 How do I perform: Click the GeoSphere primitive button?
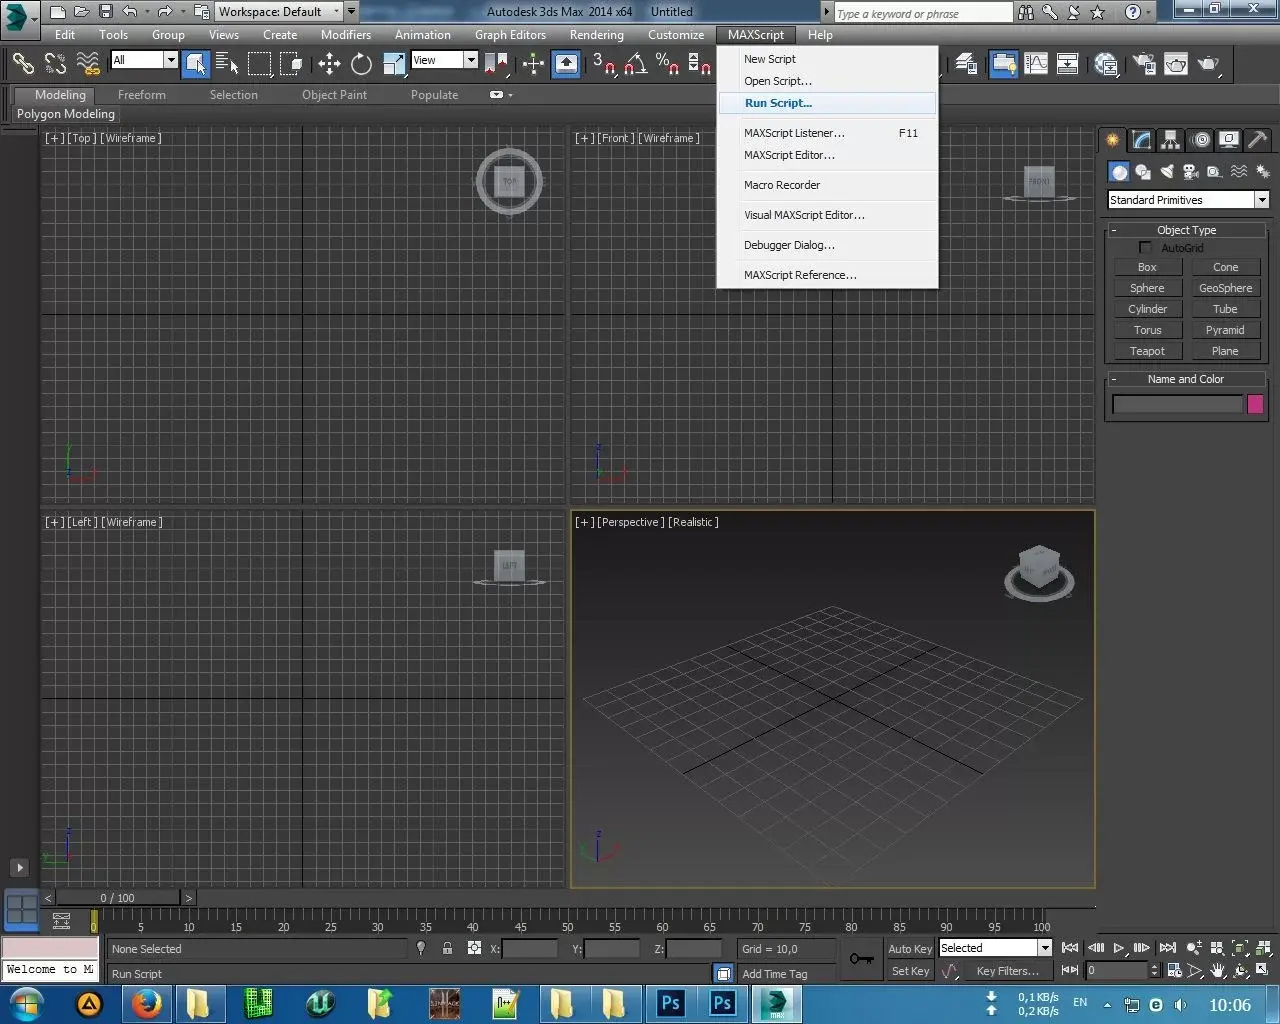[1225, 288]
